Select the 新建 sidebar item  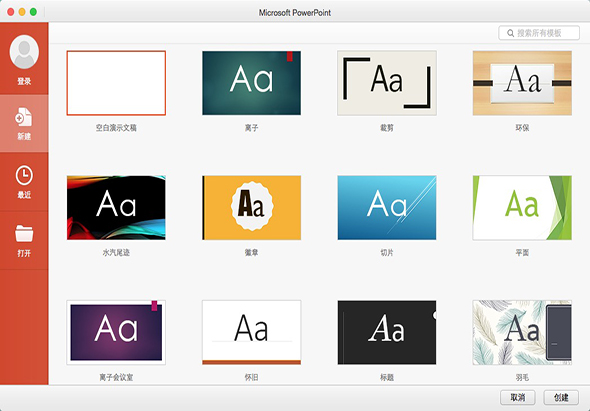(24, 123)
